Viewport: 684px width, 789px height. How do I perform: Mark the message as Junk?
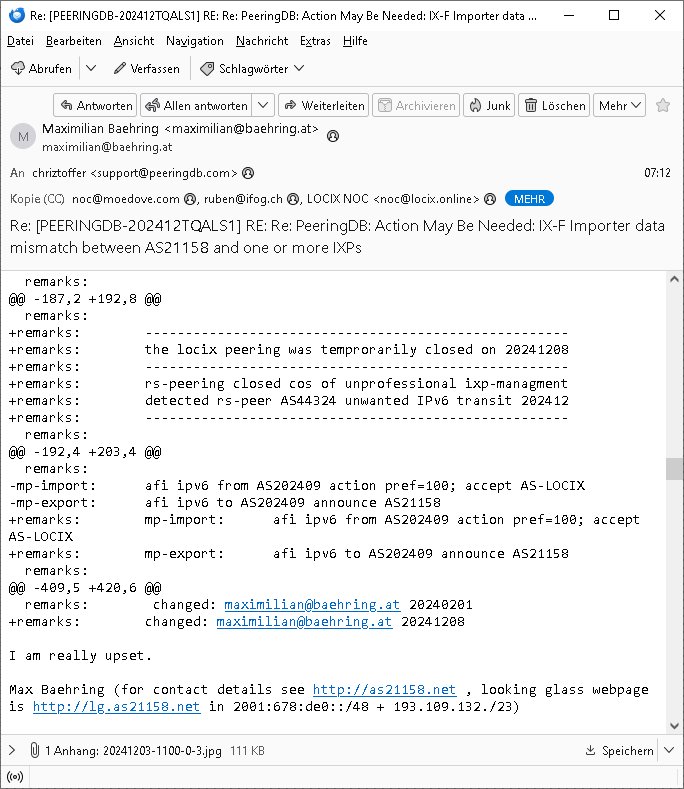[488, 105]
